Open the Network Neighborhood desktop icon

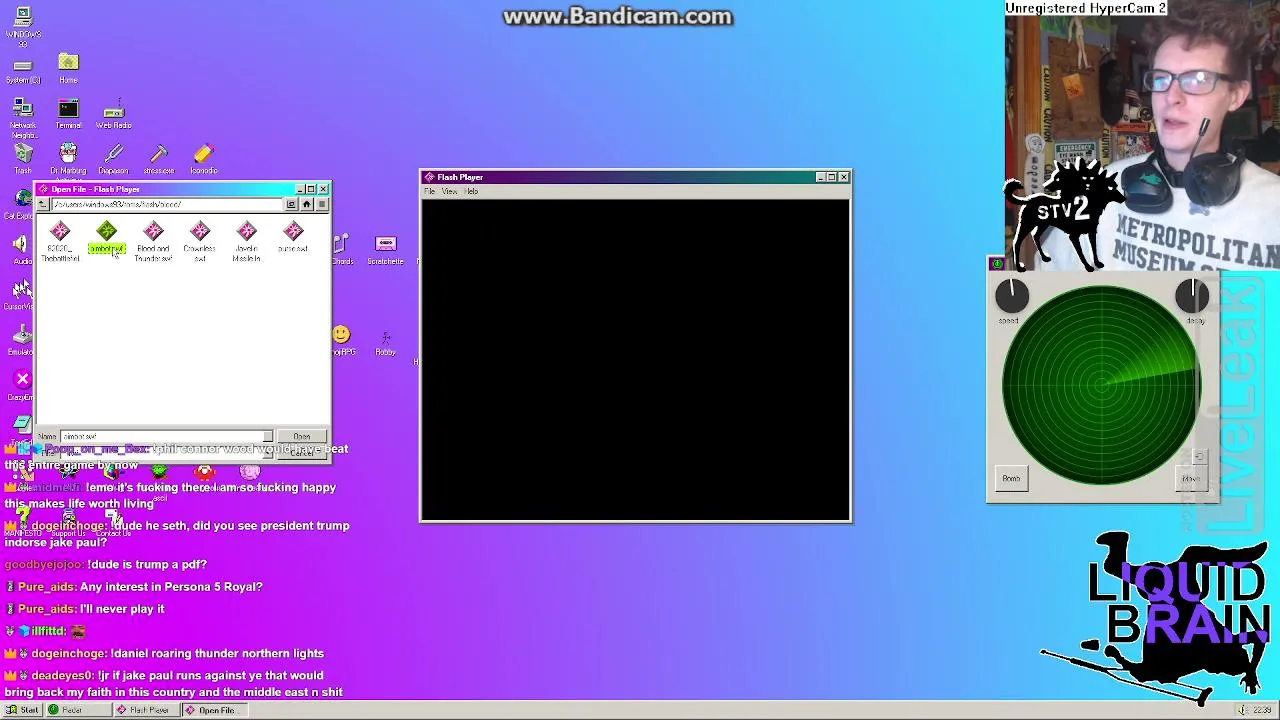click(23, 118)
